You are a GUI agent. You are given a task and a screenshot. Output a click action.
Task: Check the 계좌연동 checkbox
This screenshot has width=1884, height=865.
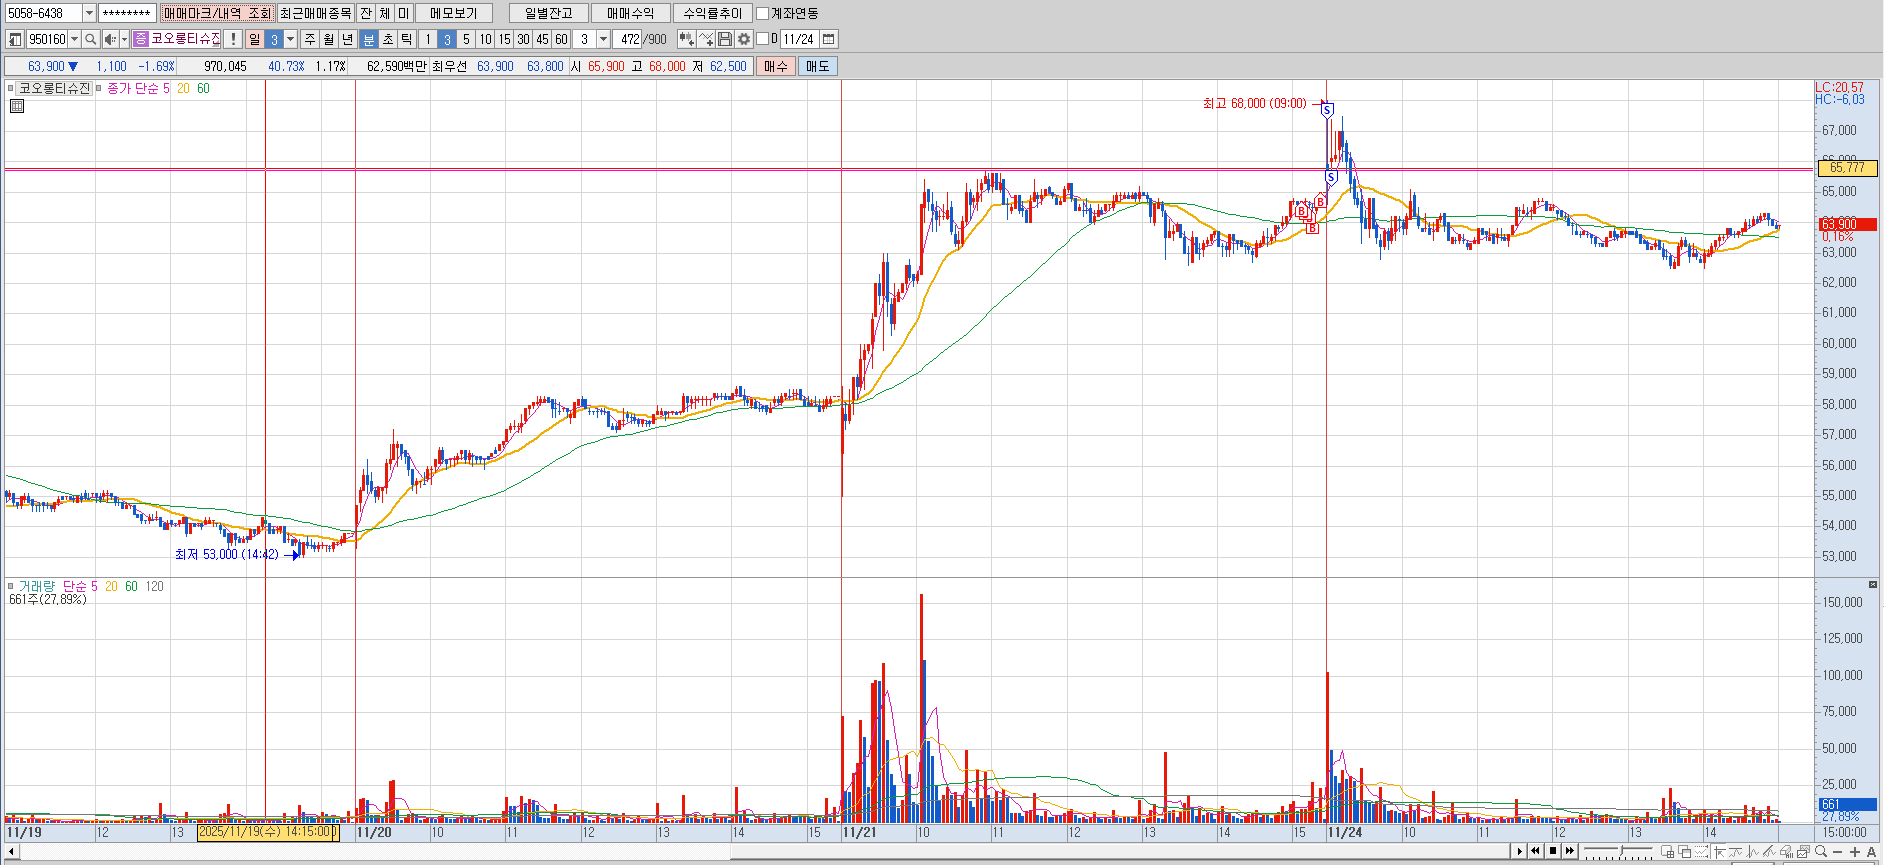point(762,13)
